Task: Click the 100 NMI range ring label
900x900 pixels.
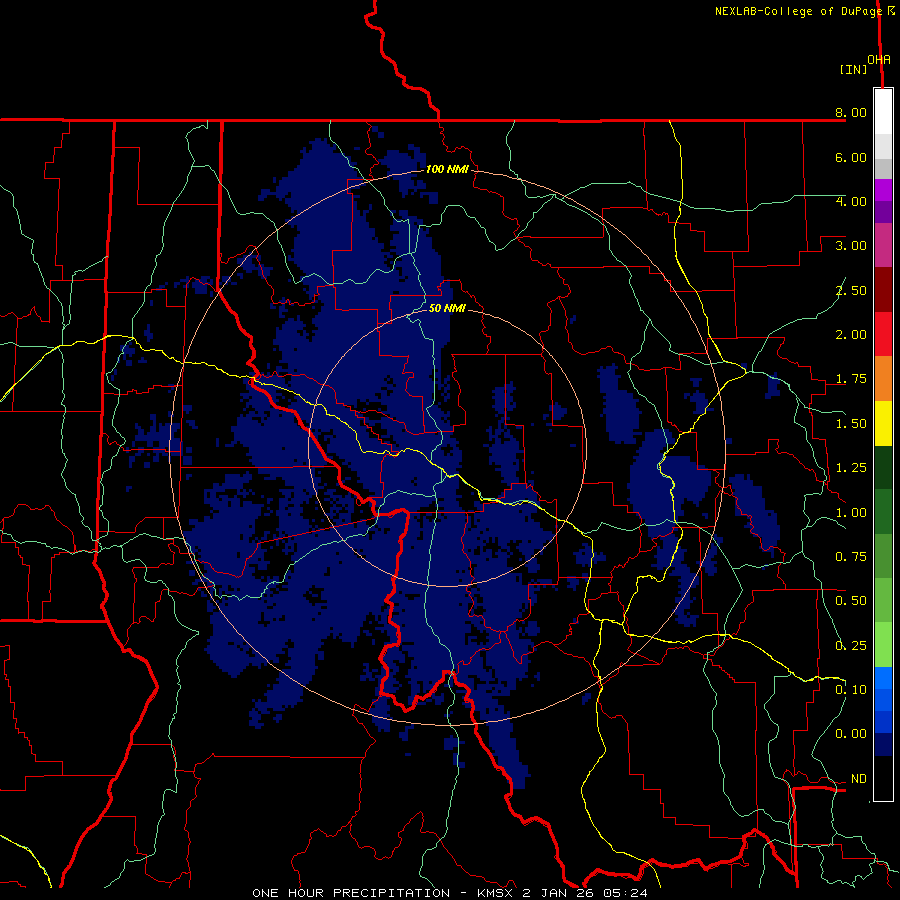Action: point(447,169)
